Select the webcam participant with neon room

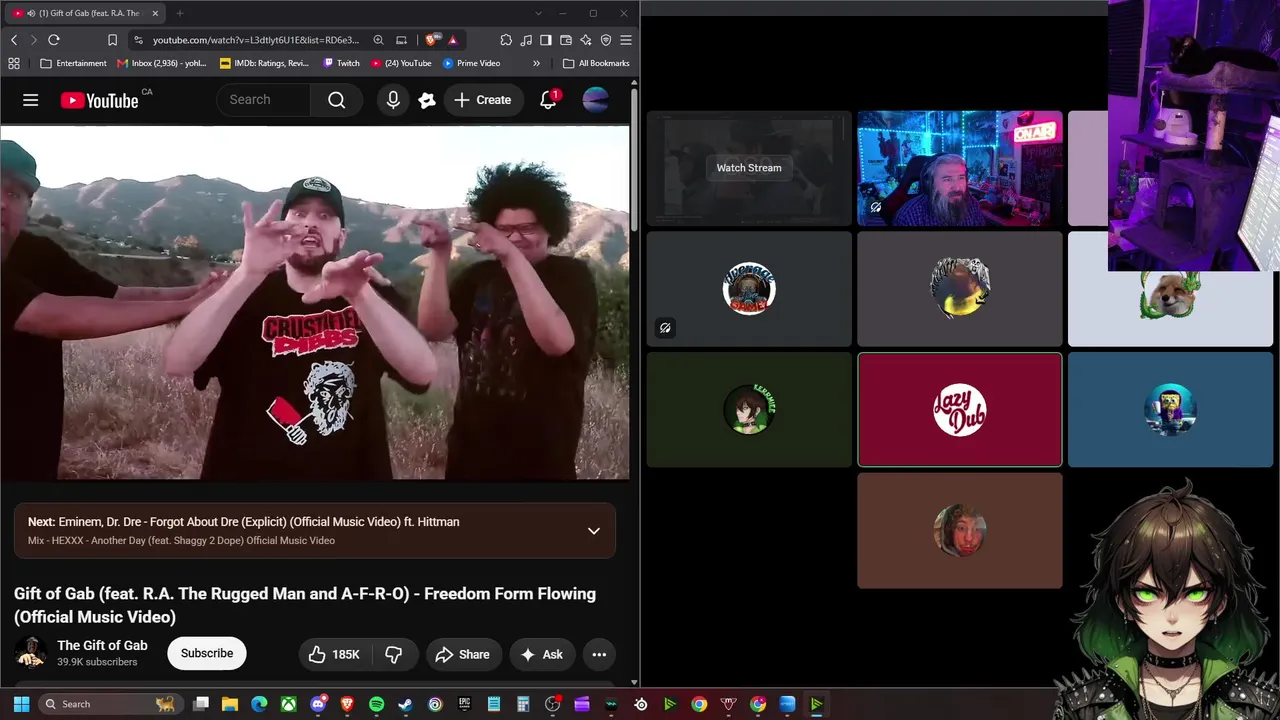coord(960,168)
